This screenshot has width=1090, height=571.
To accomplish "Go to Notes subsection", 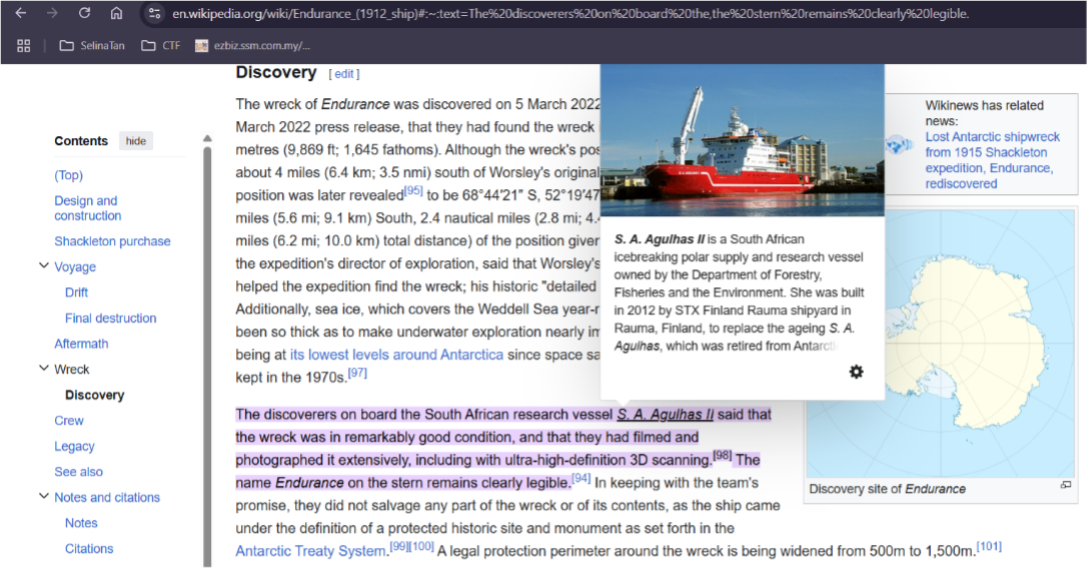I will [81, 523].
